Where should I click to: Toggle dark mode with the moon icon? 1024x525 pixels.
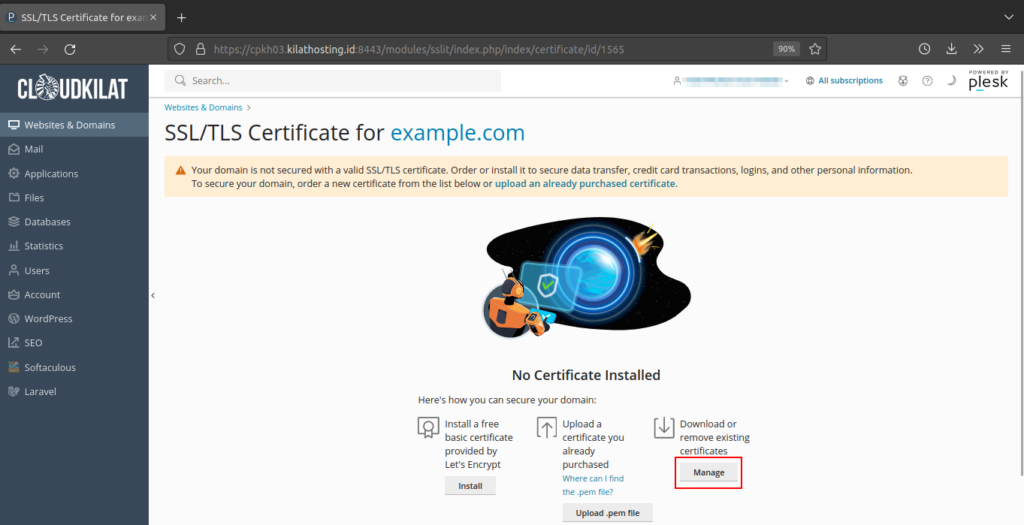(x=951, y=81)
